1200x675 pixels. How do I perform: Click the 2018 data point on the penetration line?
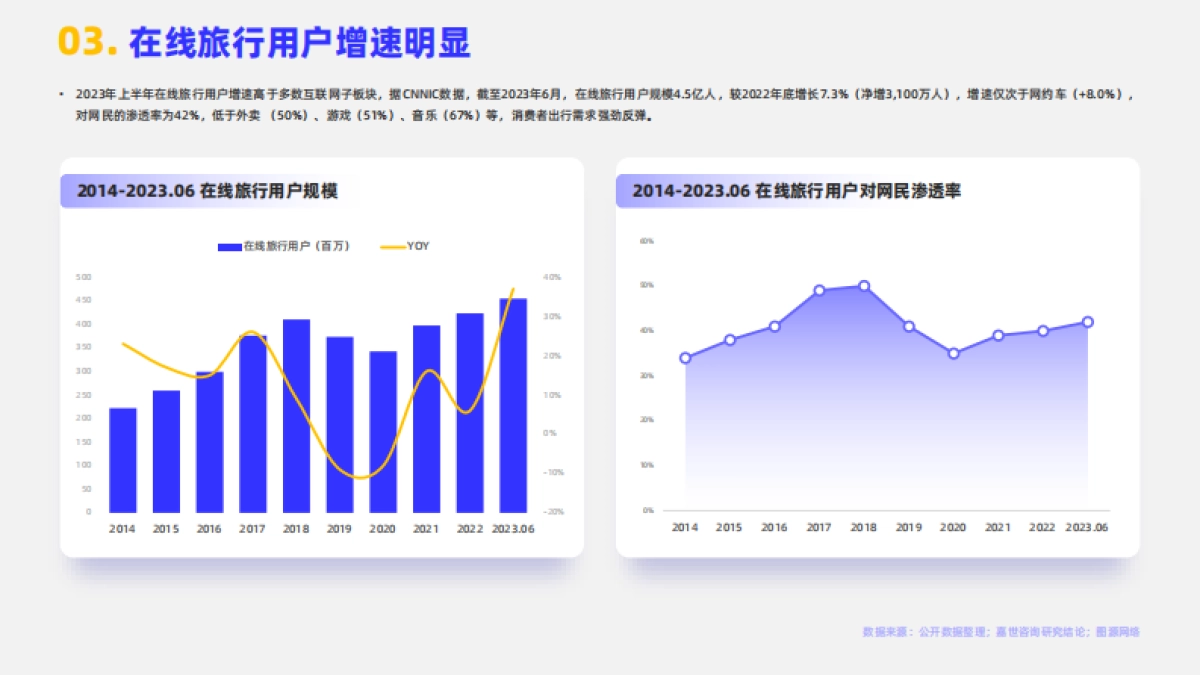[863, 285]
